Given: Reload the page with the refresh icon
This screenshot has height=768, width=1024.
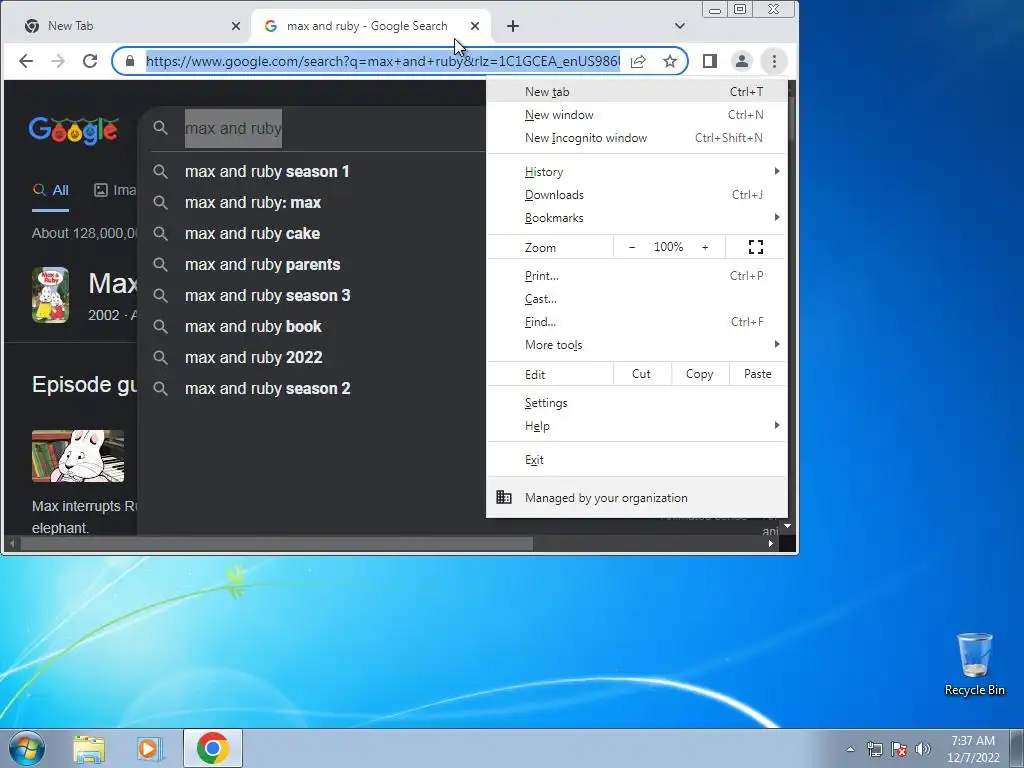Looking at the screenshot, I should point(90,61).
